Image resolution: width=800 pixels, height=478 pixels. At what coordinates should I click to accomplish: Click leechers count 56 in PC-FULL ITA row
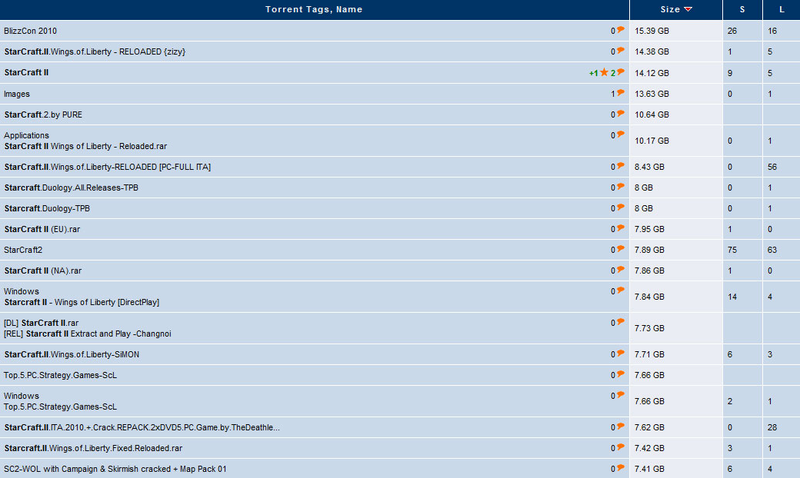[772, 167]
